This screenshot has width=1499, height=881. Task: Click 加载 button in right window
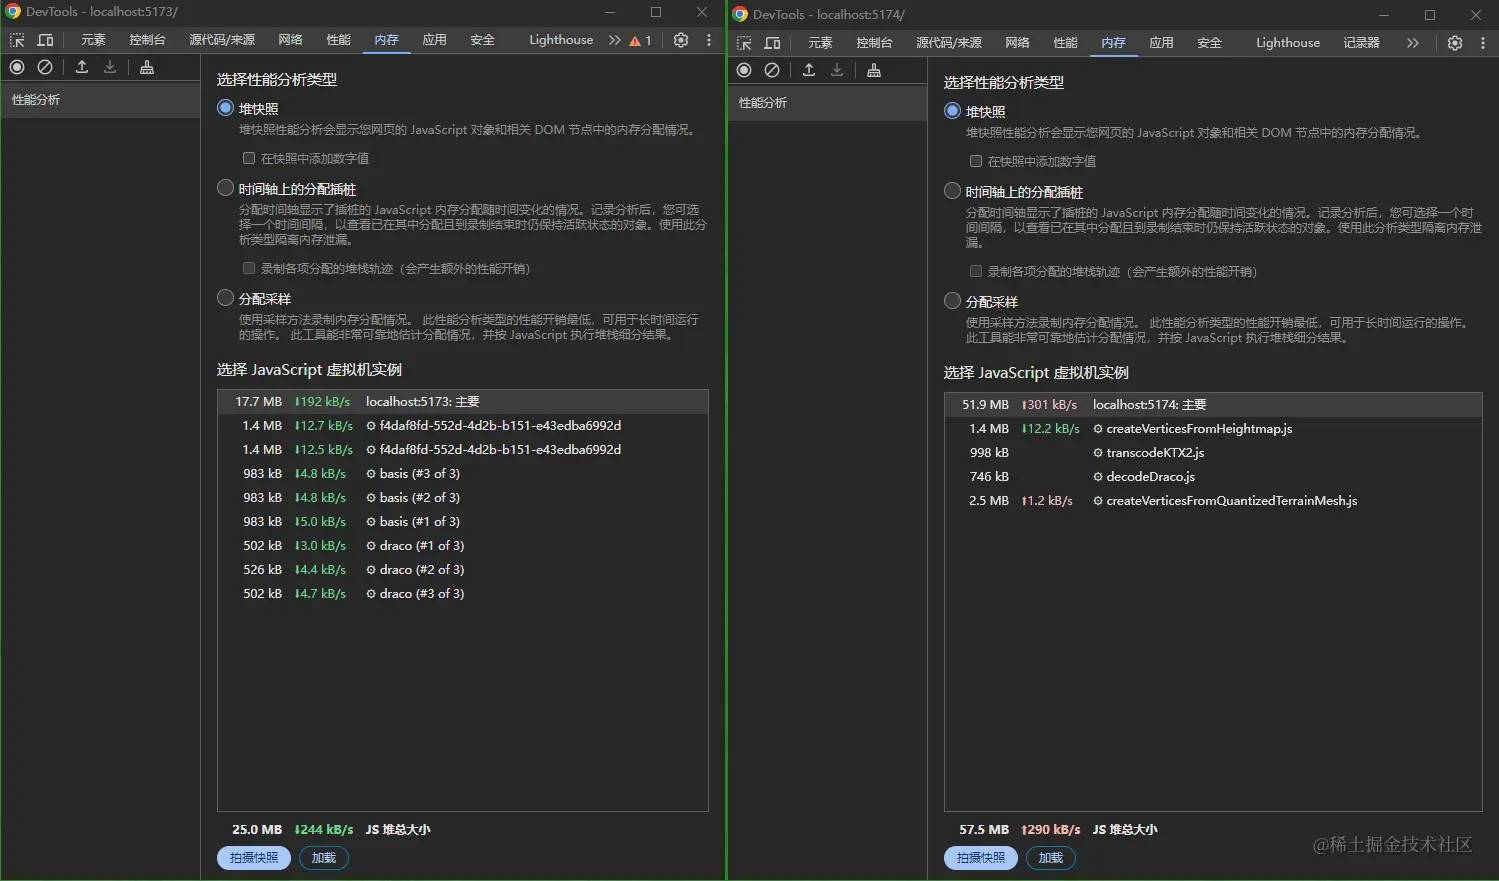[1051, 858]
